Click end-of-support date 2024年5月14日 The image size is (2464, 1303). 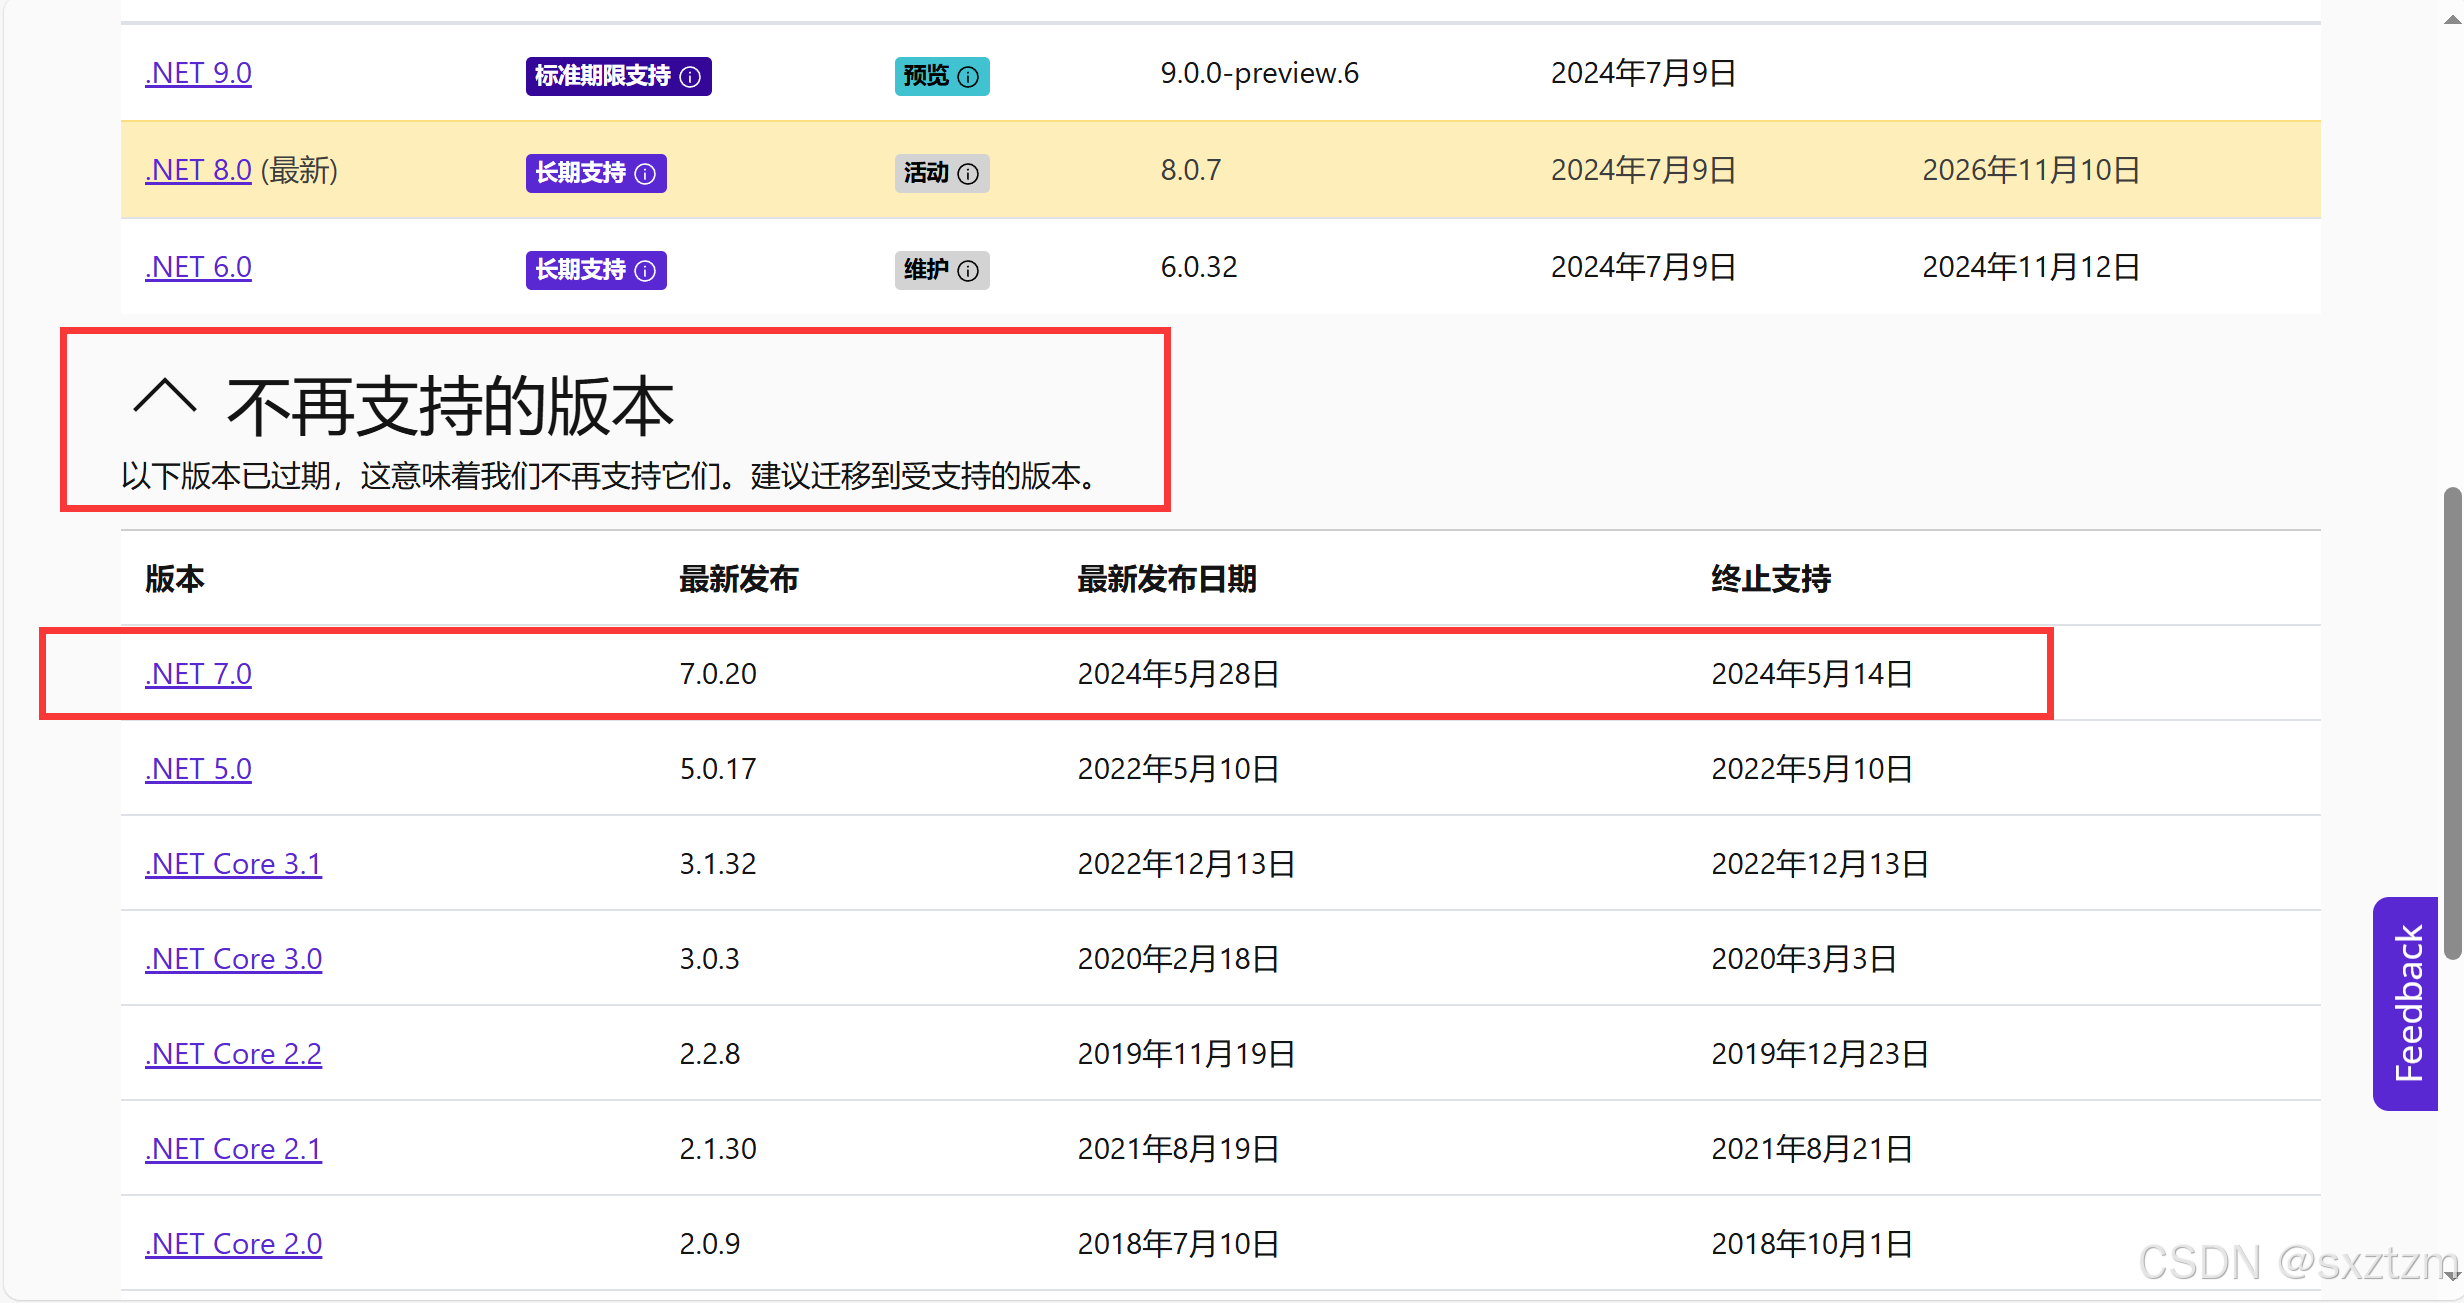click(x=1812, y=674)
